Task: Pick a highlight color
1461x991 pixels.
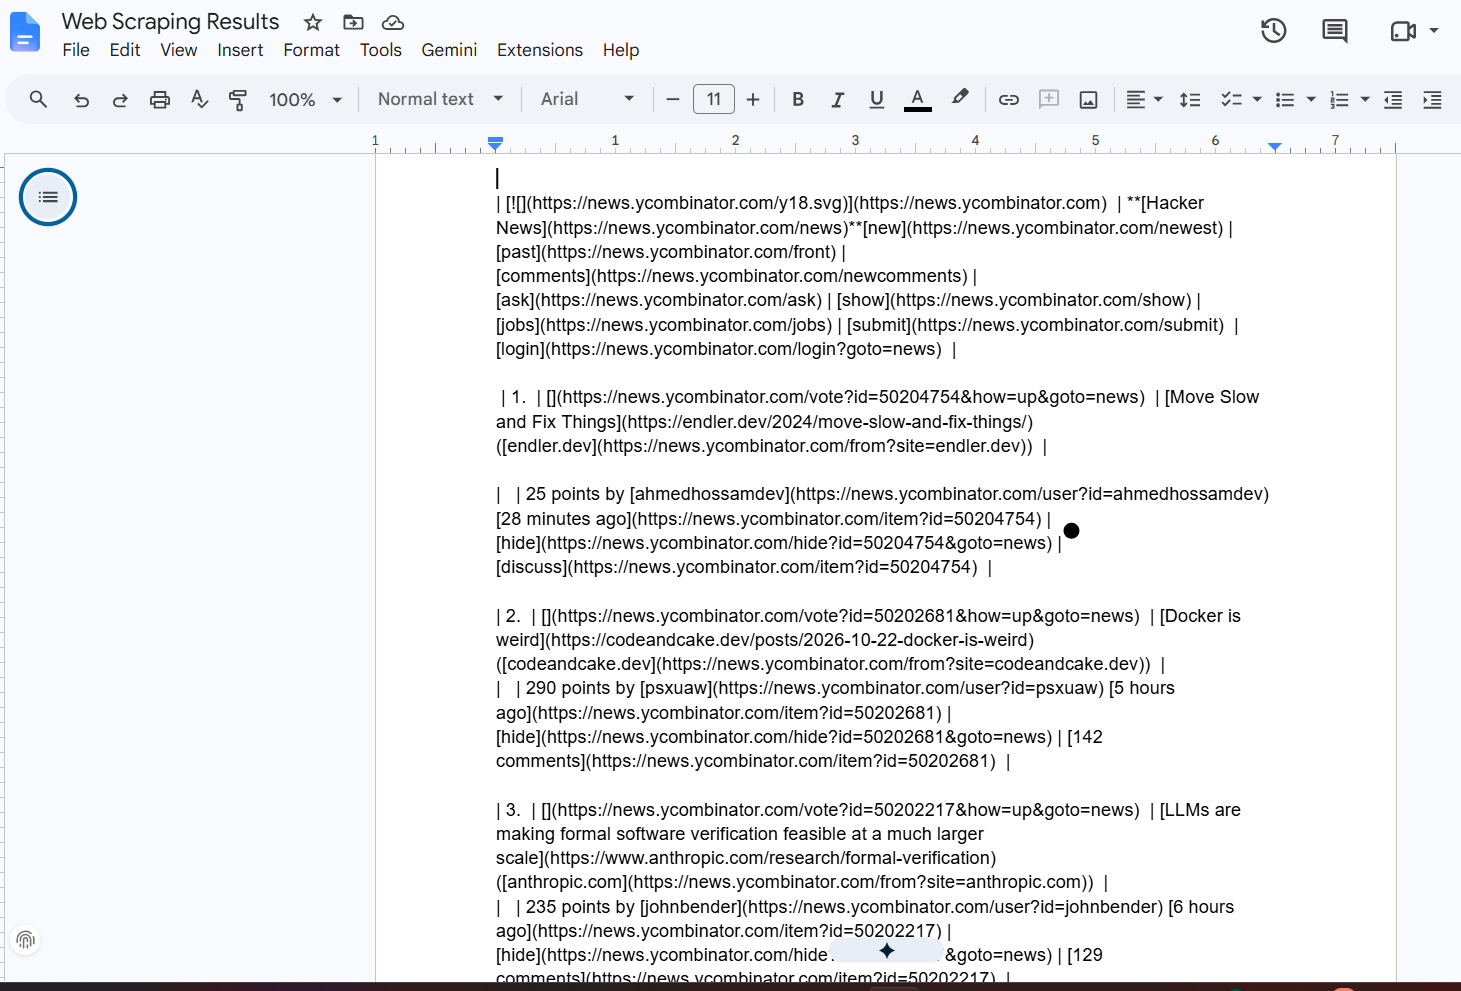Action: click(x=960, y=99)
